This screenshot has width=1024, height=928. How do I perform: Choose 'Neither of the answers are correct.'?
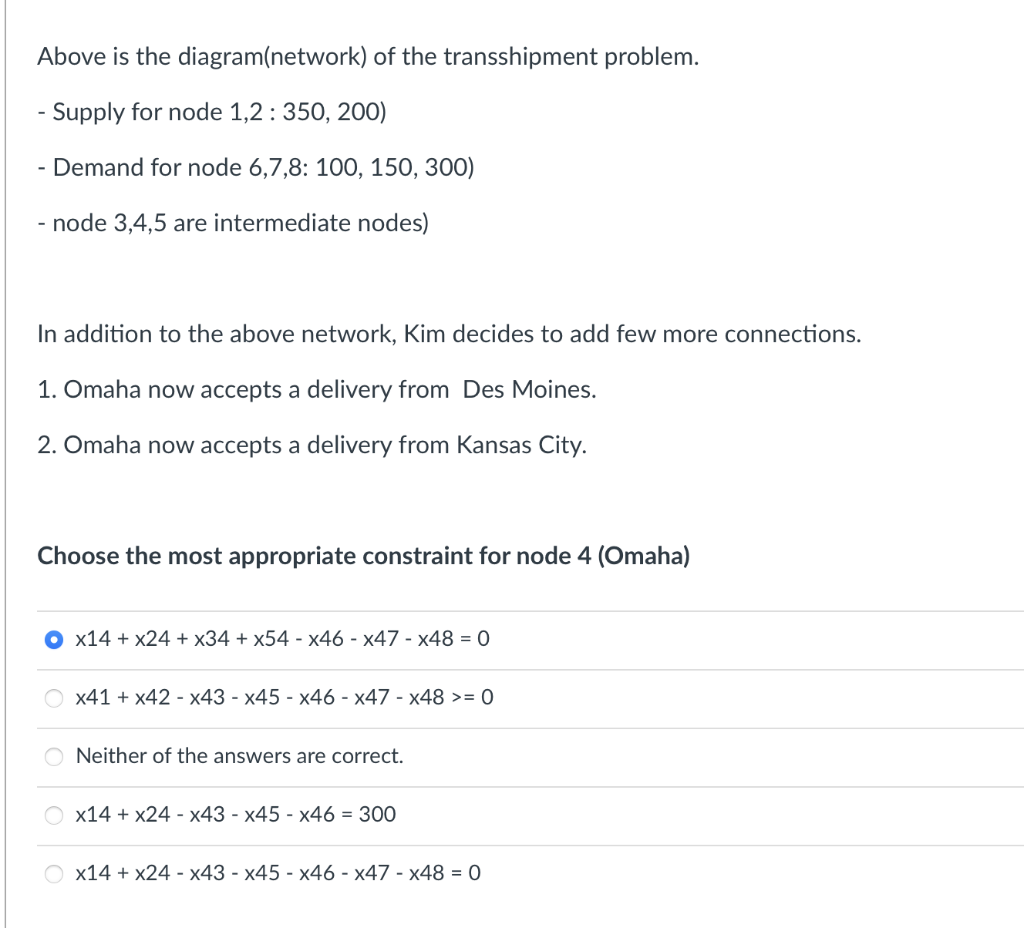[x=54, y=757]
